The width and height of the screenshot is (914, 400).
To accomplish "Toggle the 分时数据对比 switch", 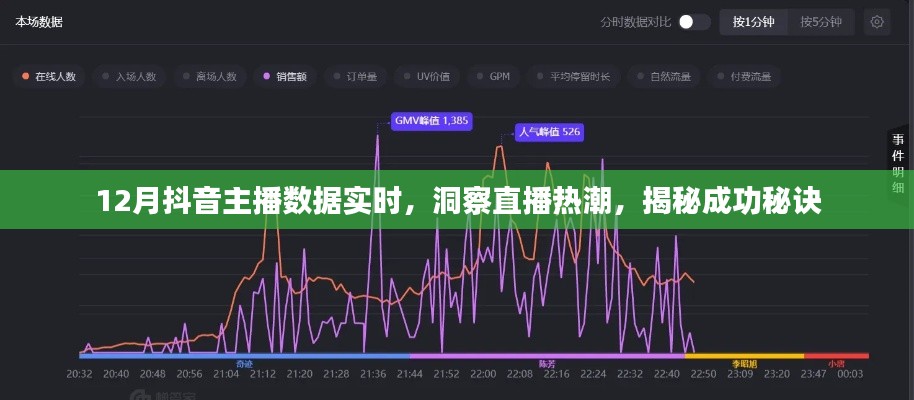I will (x=694, y=22).
